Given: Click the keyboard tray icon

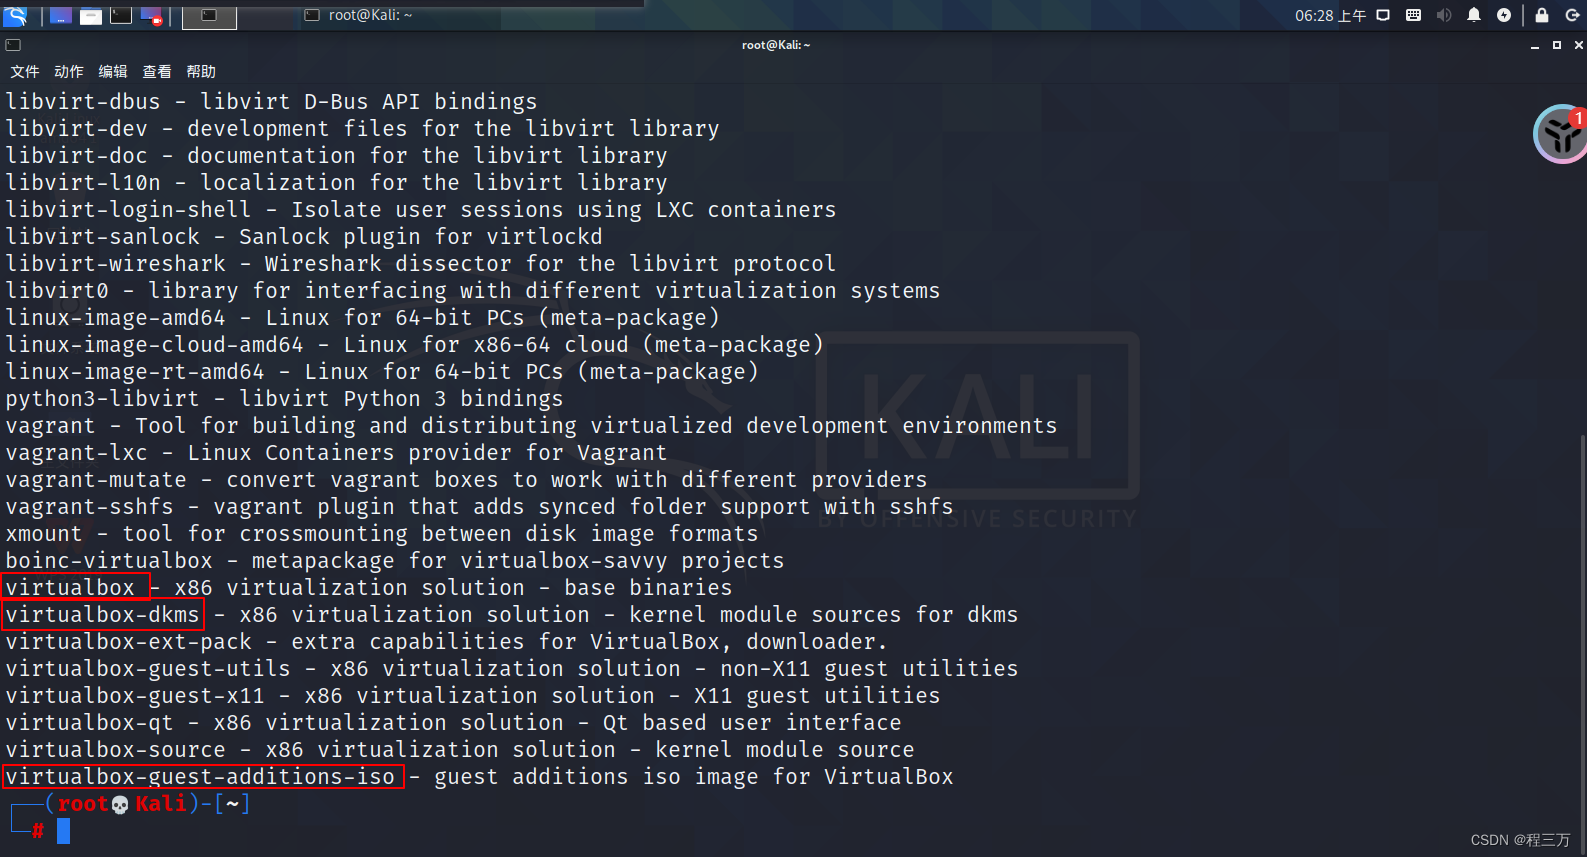Looking at the screenshot, I should pos(1413,15).
